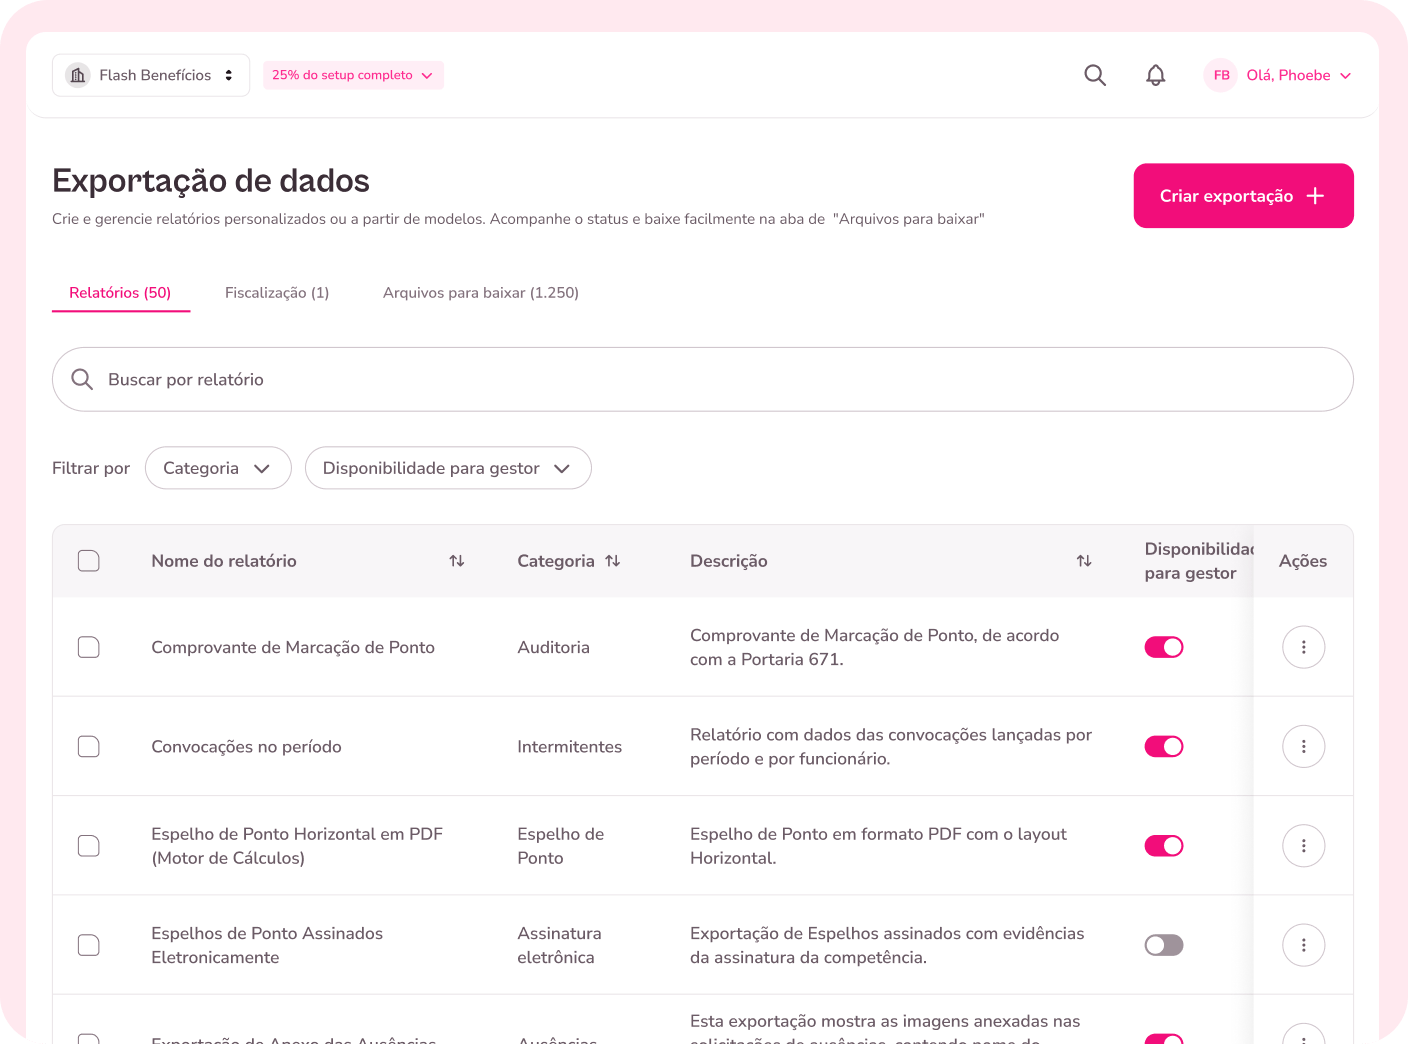Image resolution: width=1408 pixels, height=1044 pixels.
Task: Sort the Categoria column
Action: pyautogui.click(x=613, y=561)
